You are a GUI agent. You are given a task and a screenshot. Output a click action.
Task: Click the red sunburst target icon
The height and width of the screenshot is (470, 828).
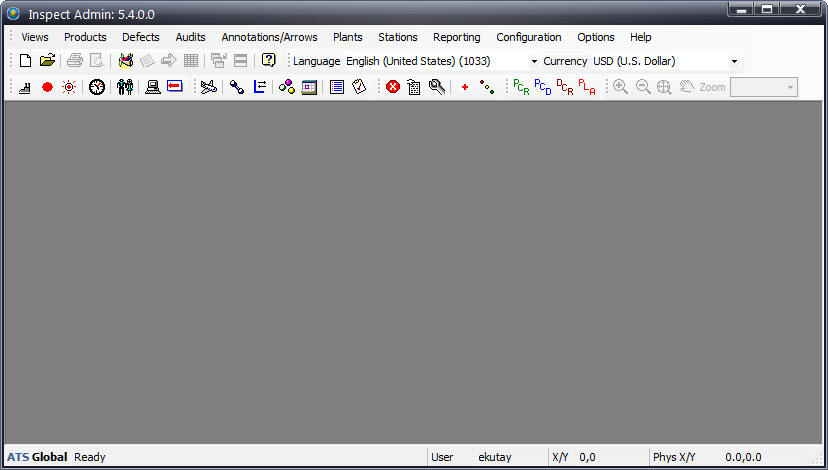pos(69,87)
